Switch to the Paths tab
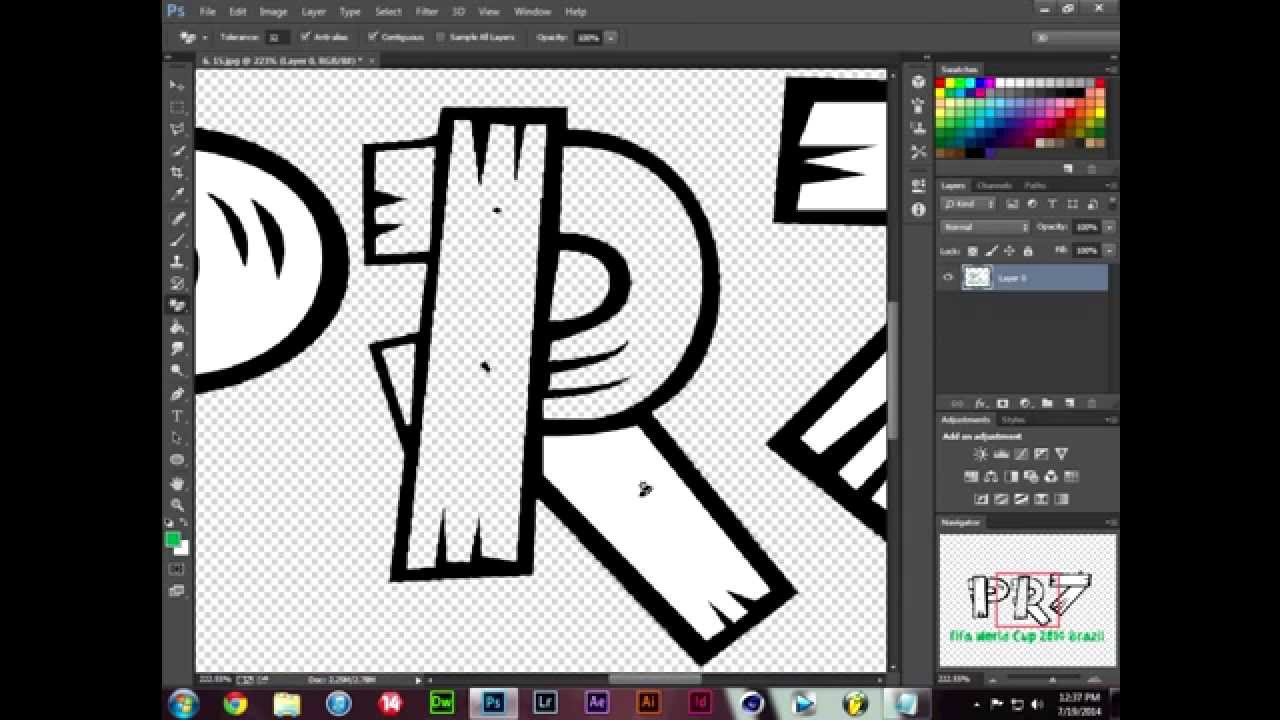Viewport: 1280px width, 720px height. [x=1035, y=186]
